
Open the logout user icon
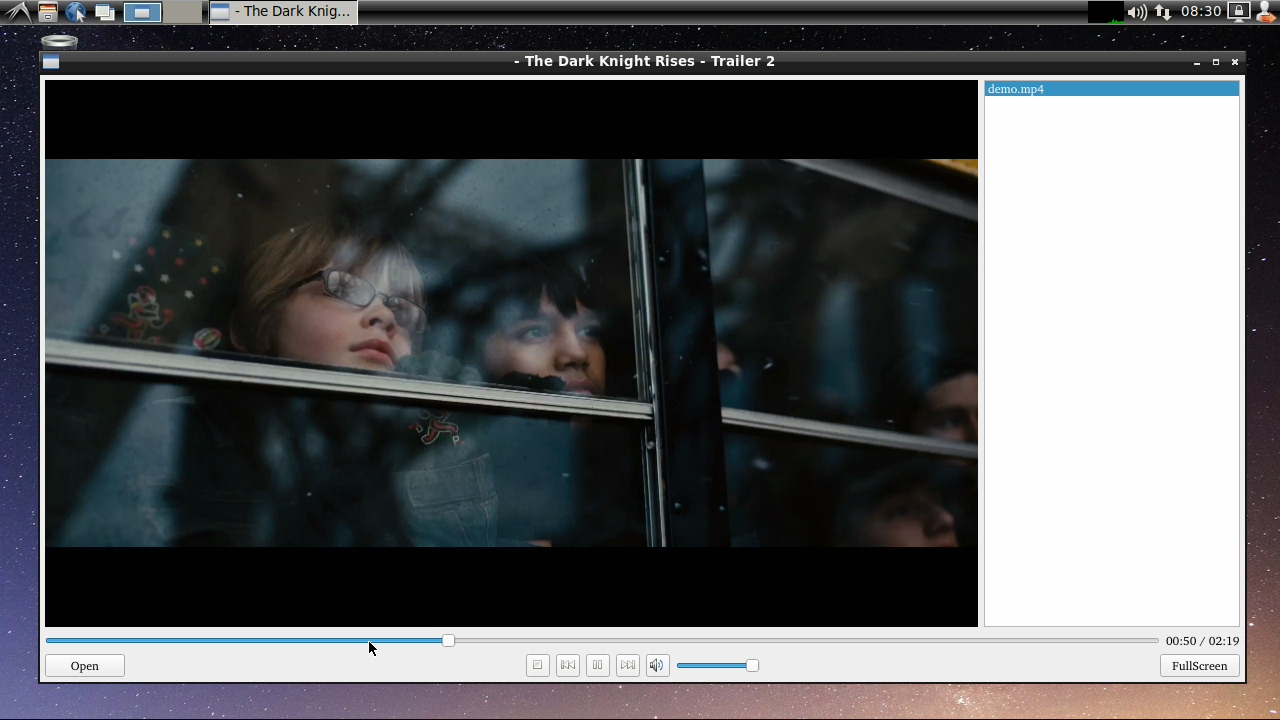[1266, 12]
